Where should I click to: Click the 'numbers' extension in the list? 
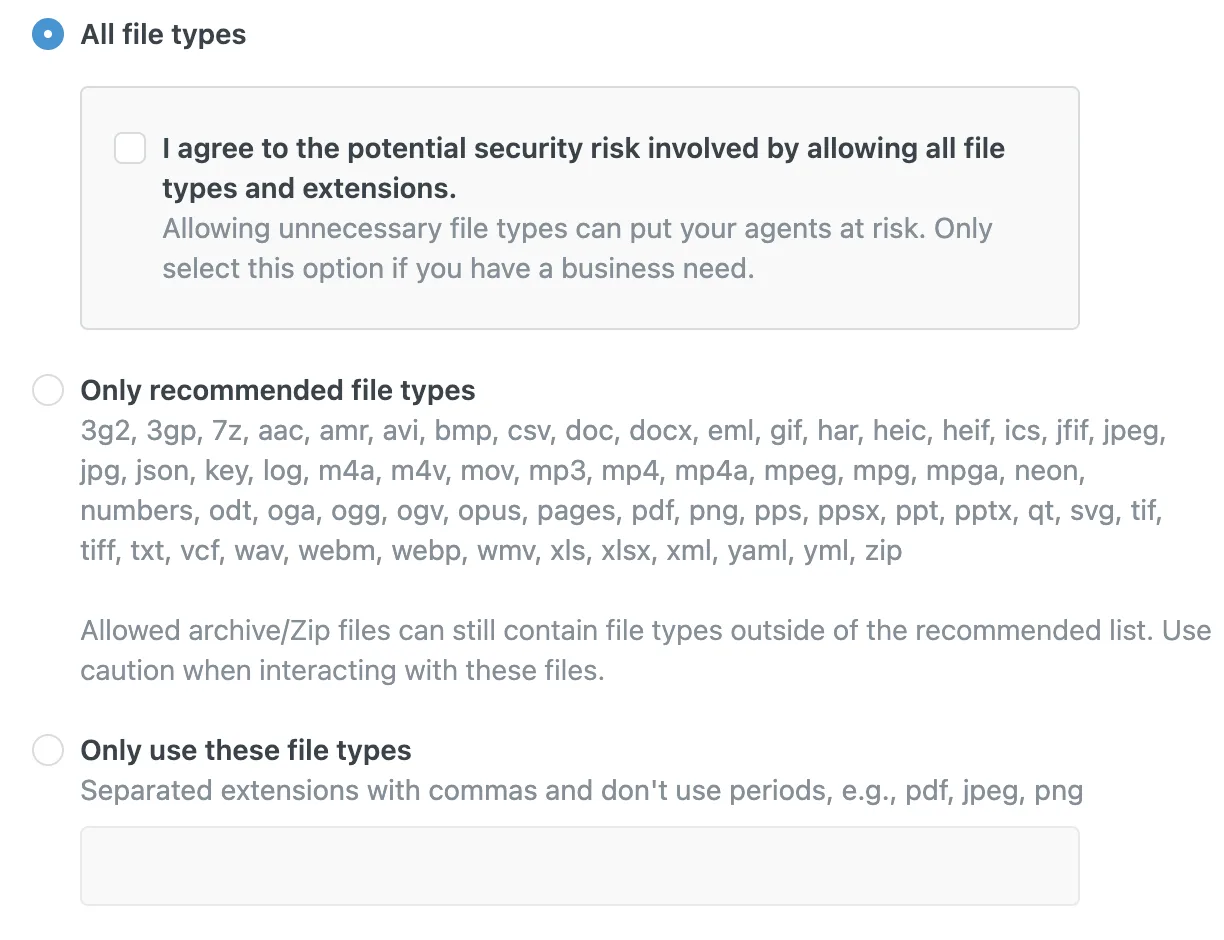136,511
